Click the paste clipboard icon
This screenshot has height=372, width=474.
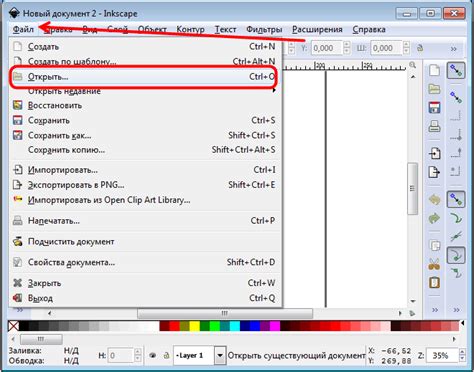click(x=434, y=282)
